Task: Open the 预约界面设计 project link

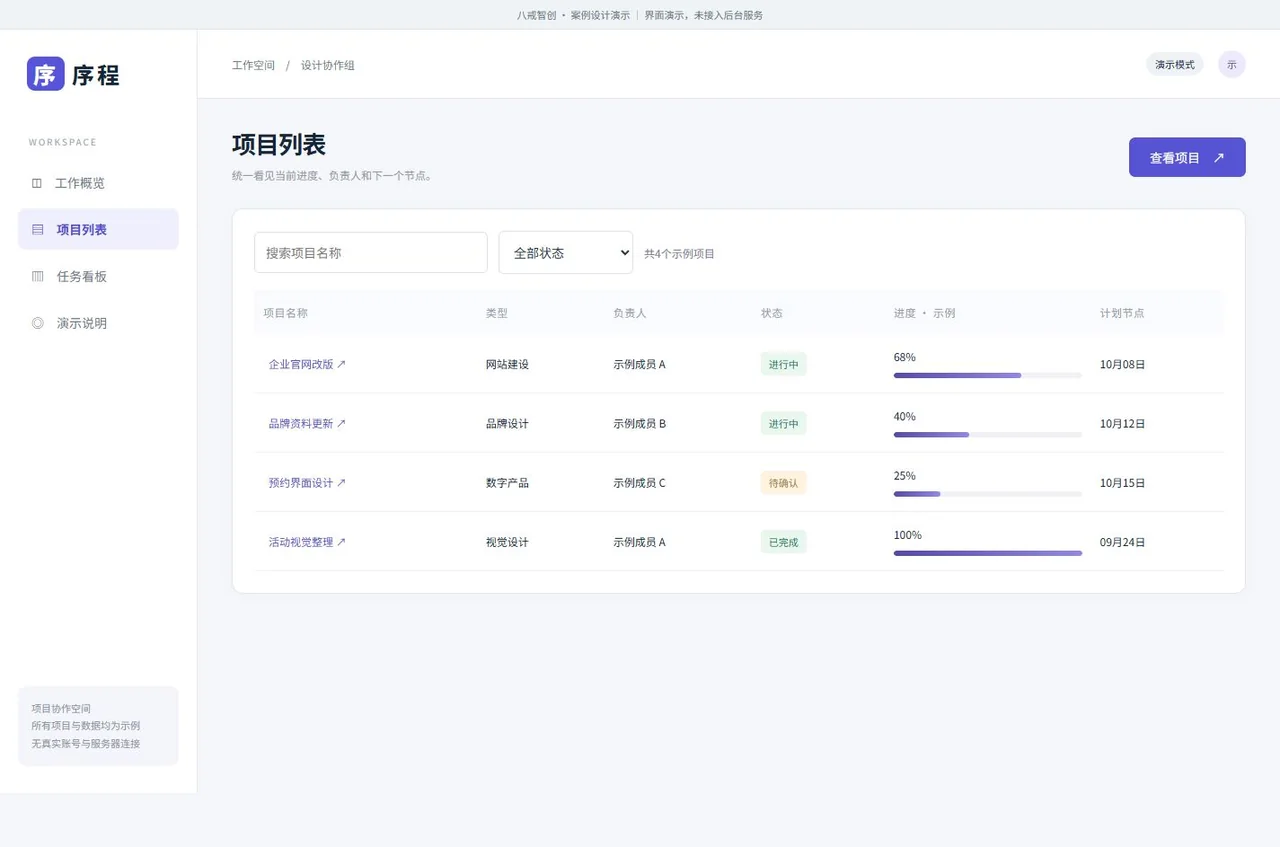Action: [307, 482]
